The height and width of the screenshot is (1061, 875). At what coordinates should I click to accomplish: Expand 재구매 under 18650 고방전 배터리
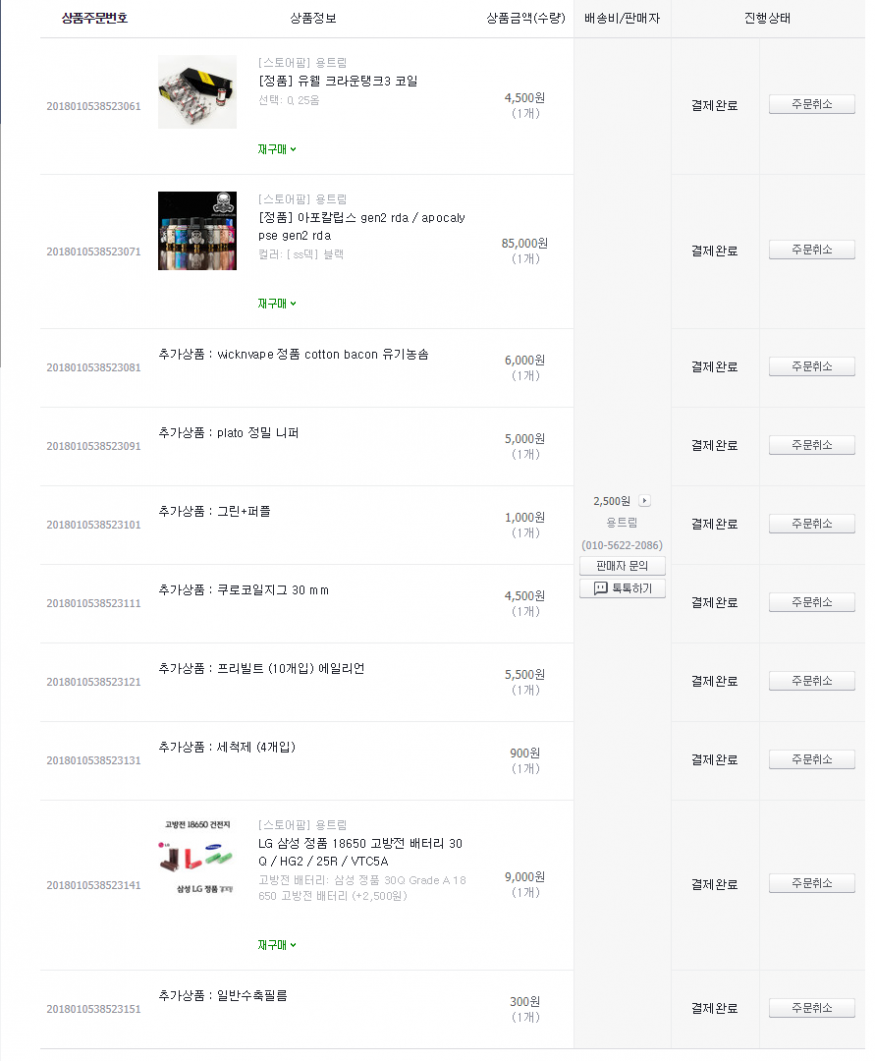click(x=277, y=944)
